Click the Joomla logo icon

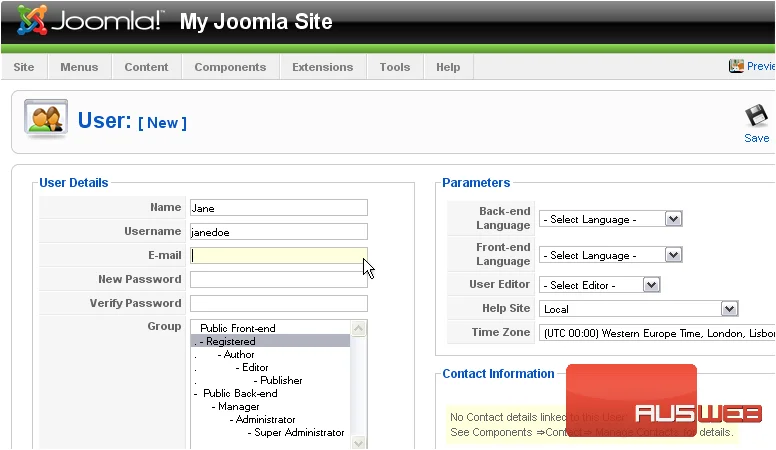click(32, 20)
